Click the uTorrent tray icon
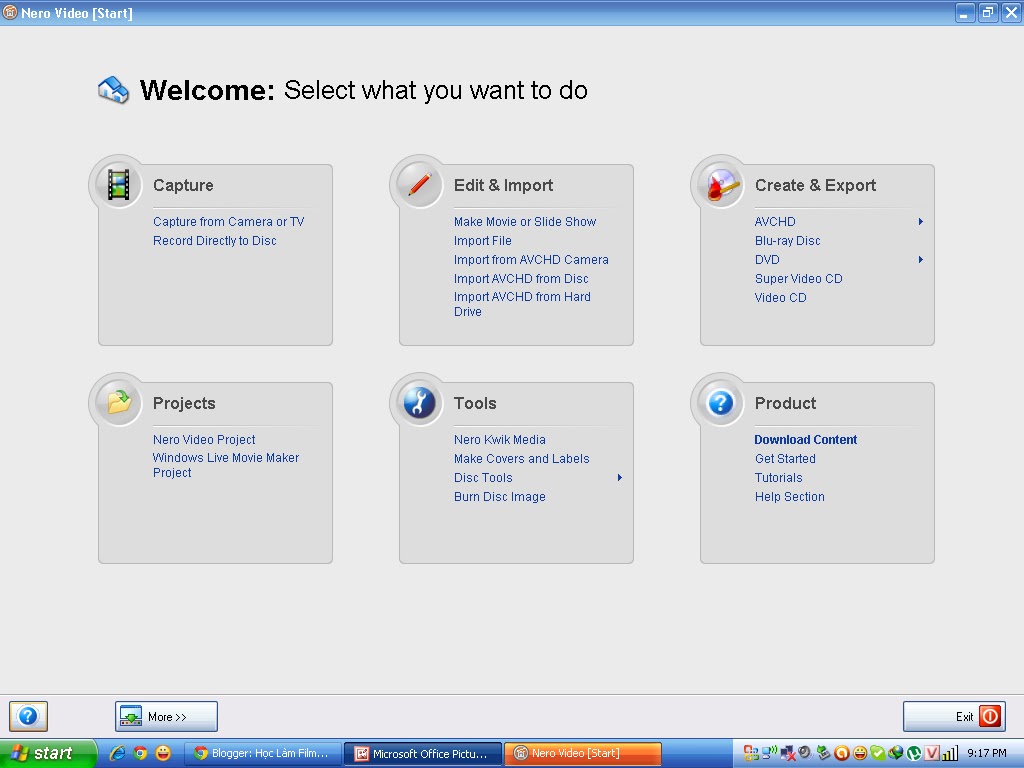 click(x=914, y=753)
